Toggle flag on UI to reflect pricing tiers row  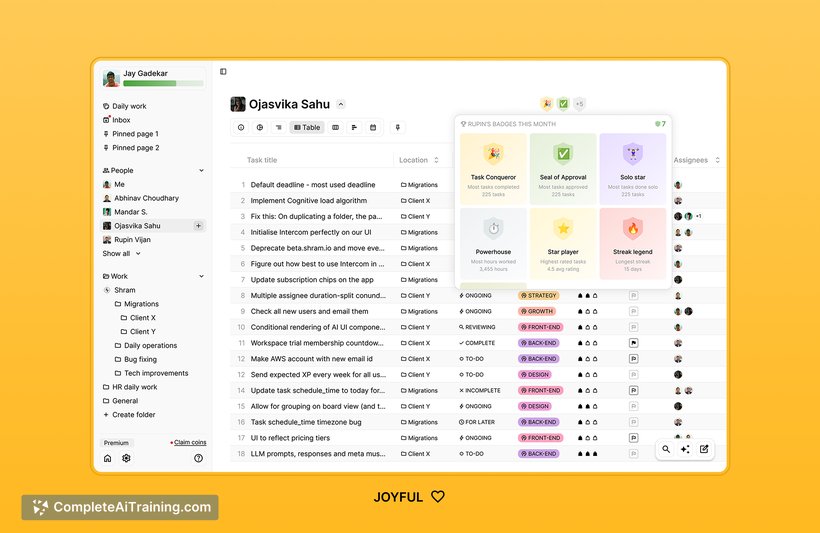(633, 438)
